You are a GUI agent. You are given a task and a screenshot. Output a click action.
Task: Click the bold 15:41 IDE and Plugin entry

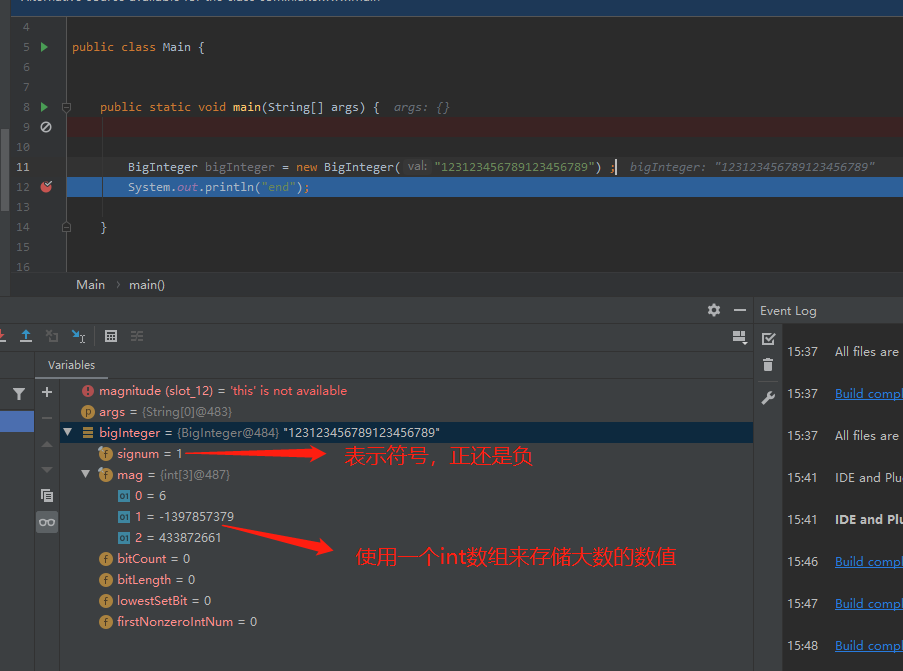click(x=868, y=520)
